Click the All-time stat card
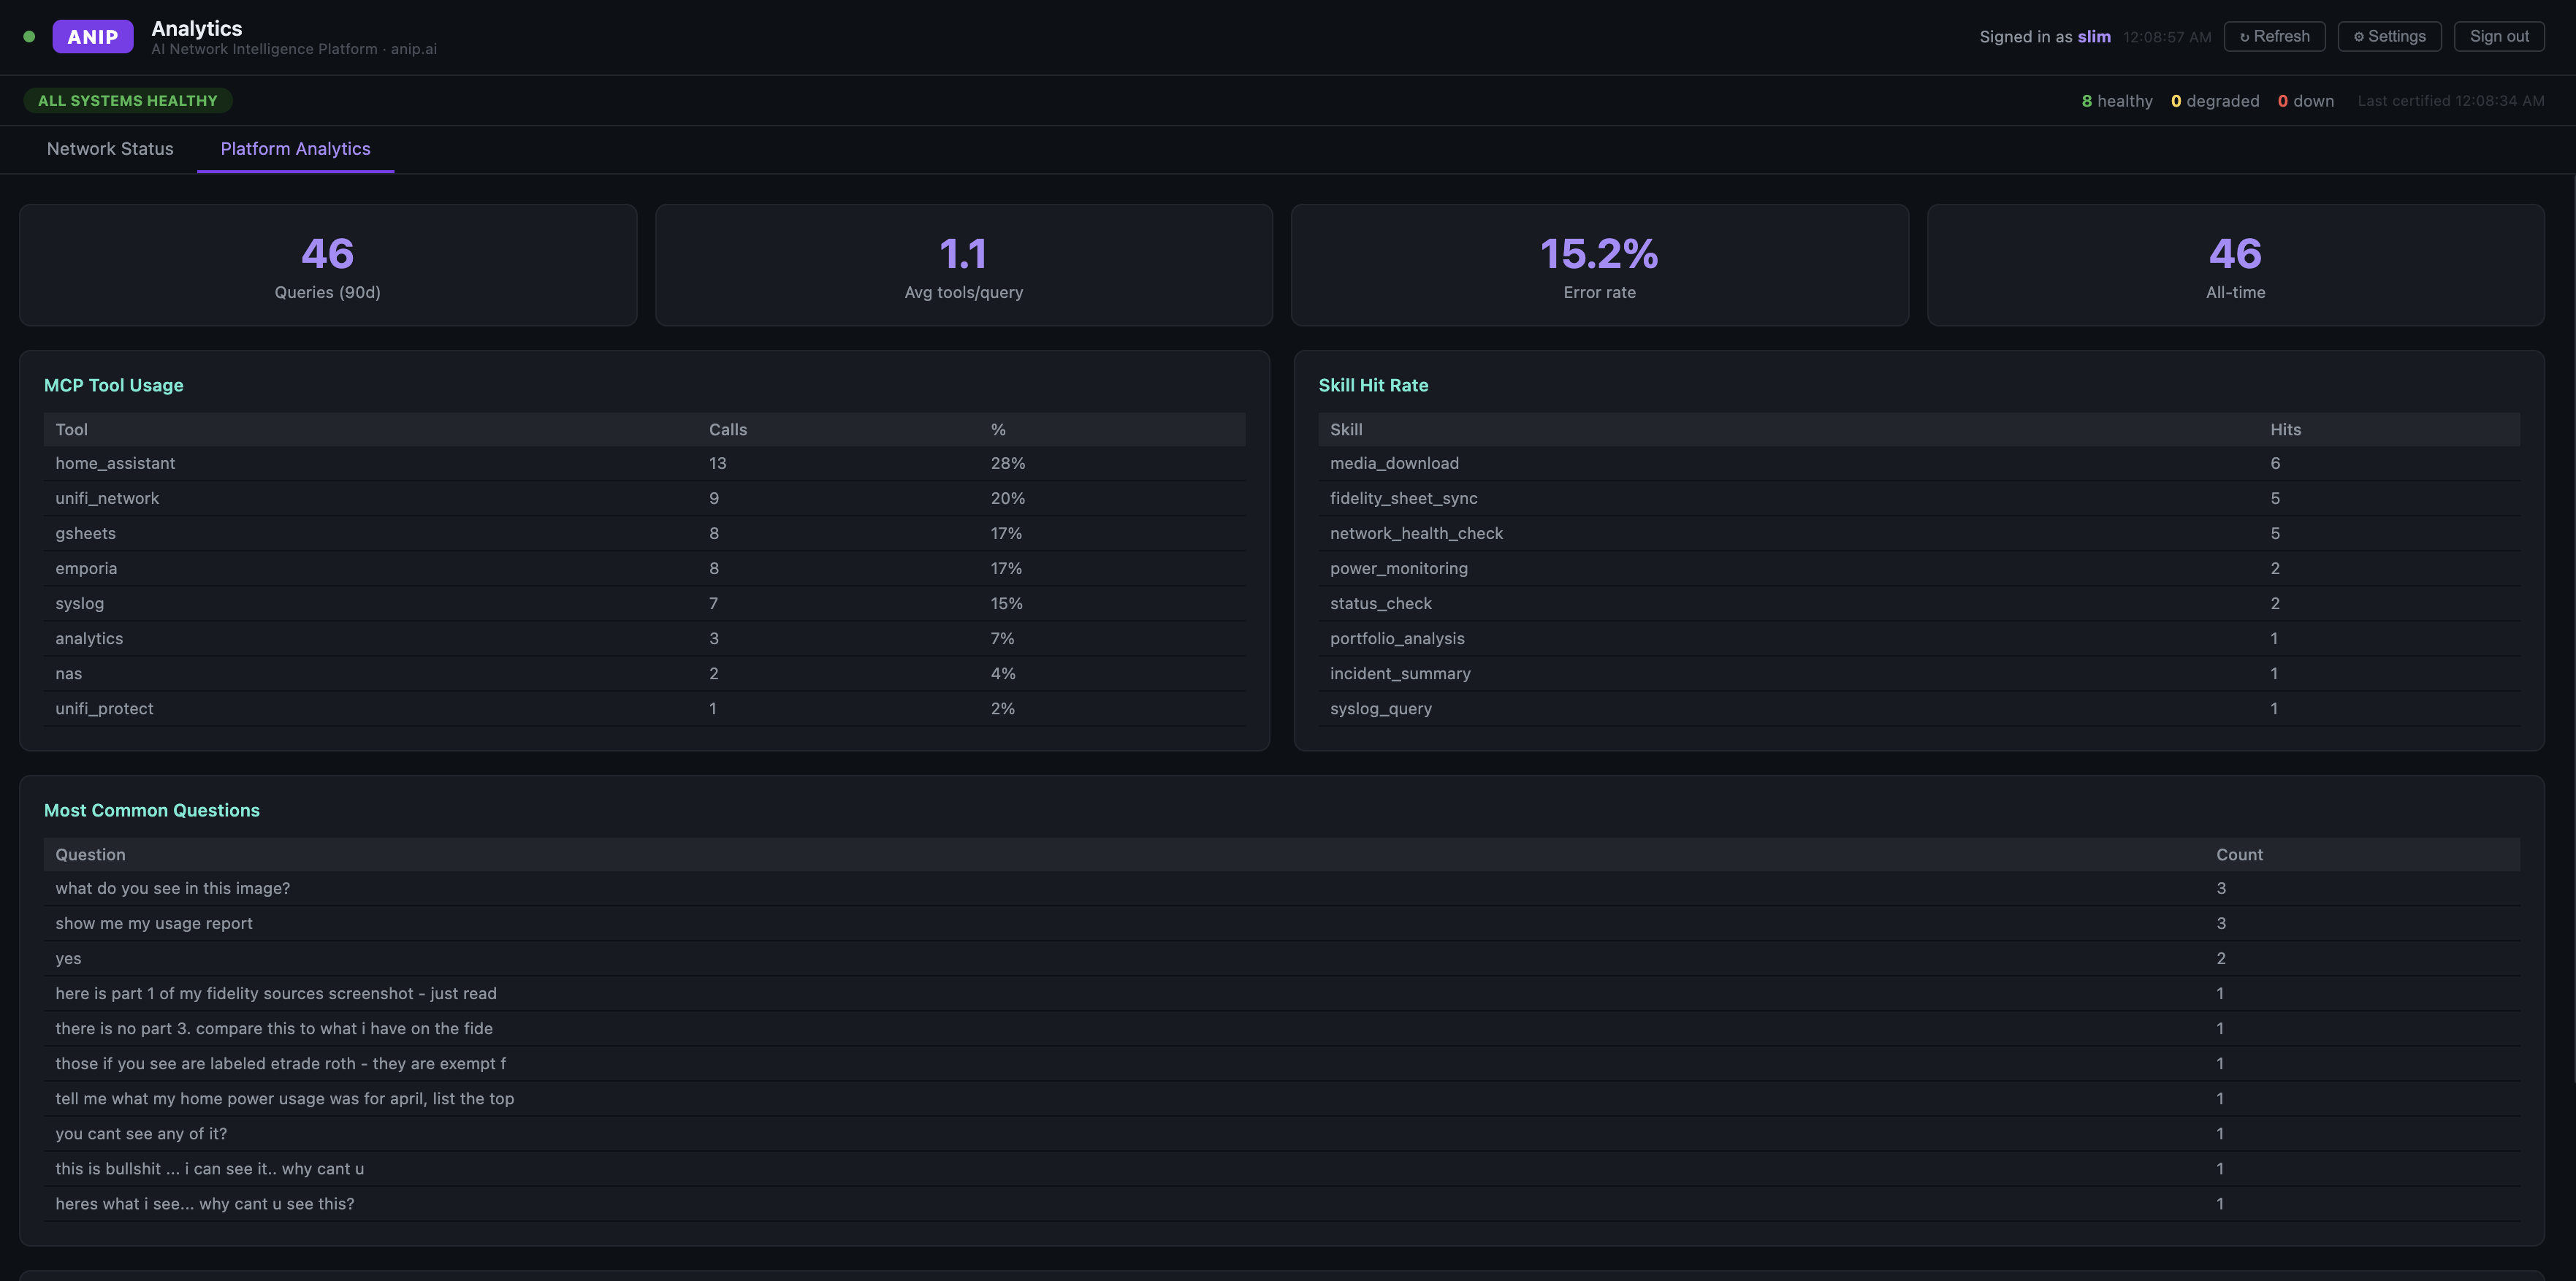The image size is (2576, 1281). coord(2235,265)
